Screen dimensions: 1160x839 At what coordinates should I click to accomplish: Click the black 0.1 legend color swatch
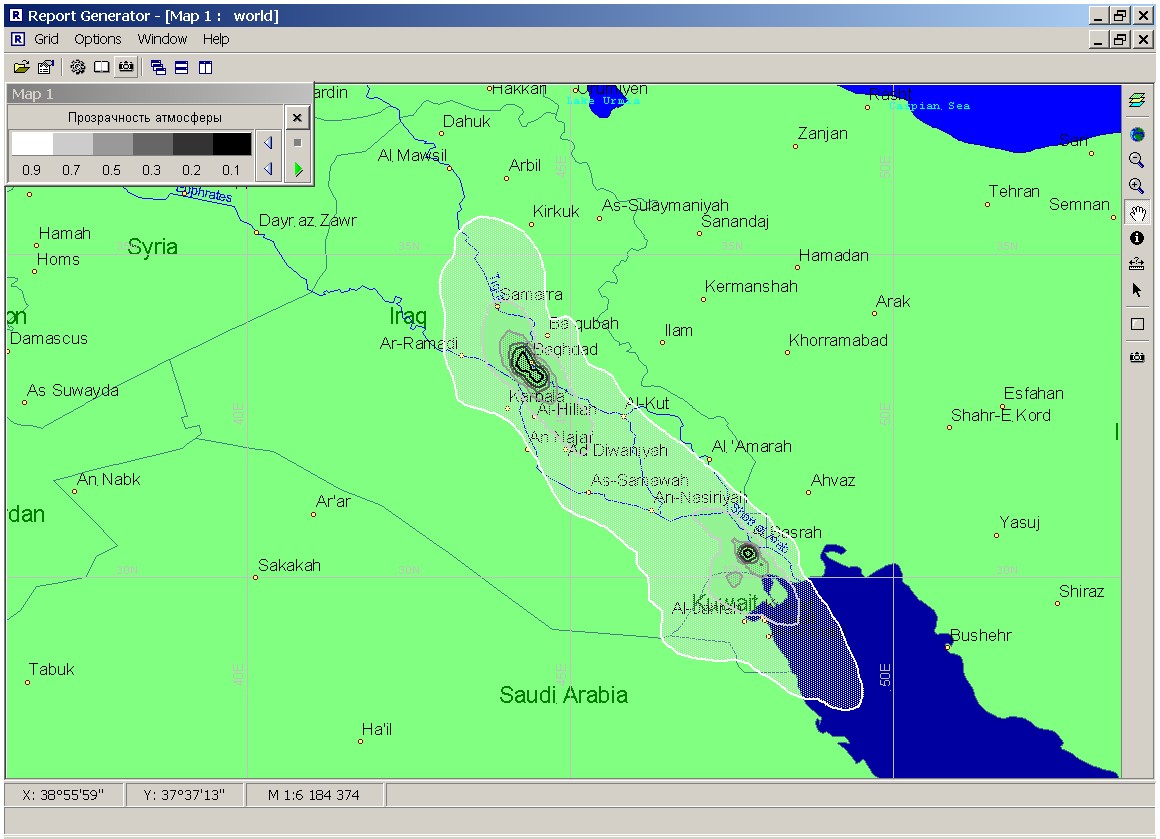(232, 144)
